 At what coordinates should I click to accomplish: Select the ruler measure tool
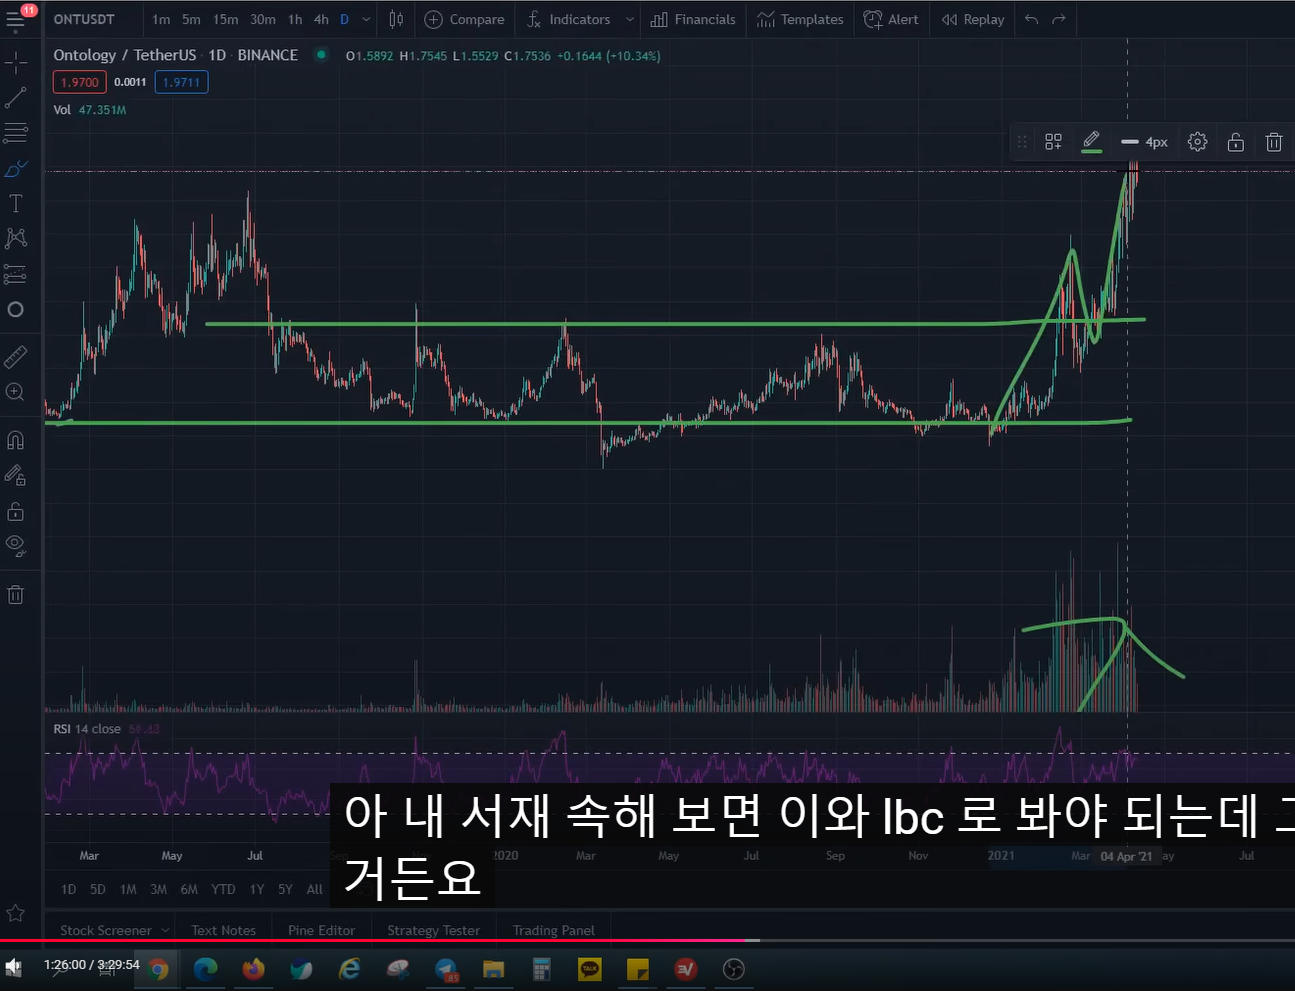16,356
